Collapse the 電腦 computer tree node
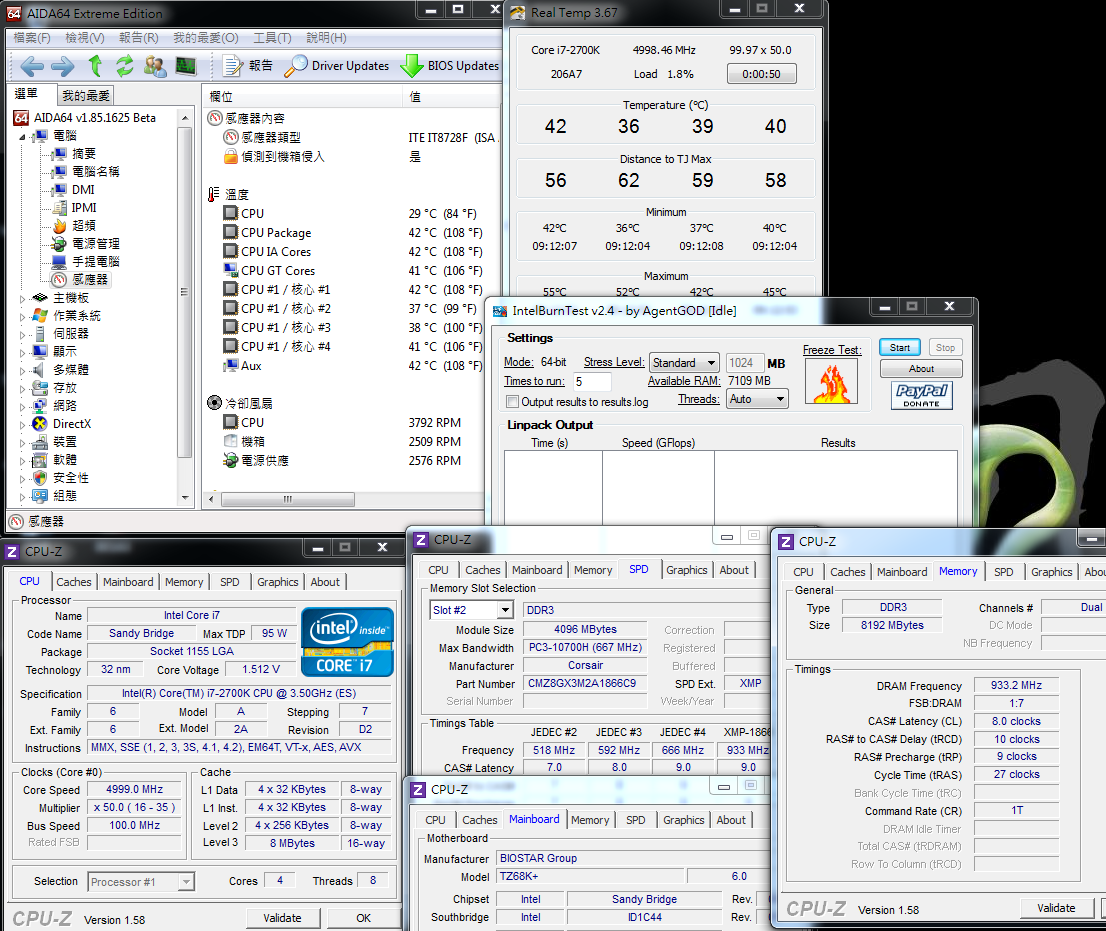The height and width of the screenshot is (931, 1106). click(23, 137)
